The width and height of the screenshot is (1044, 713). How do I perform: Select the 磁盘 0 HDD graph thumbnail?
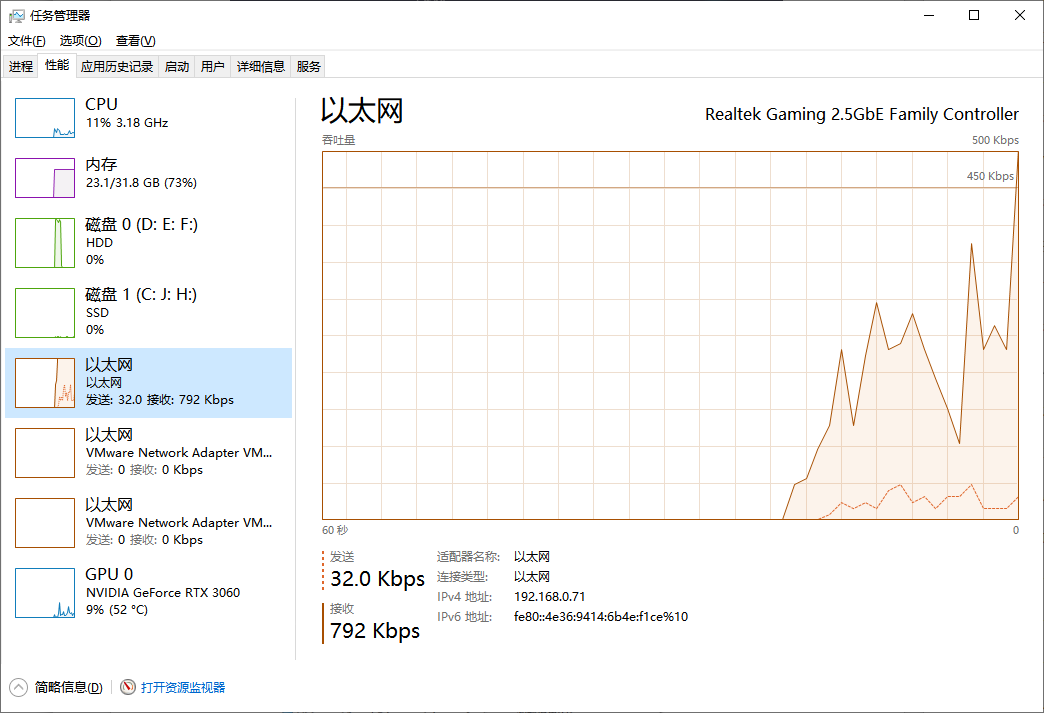tap(45, 243)
